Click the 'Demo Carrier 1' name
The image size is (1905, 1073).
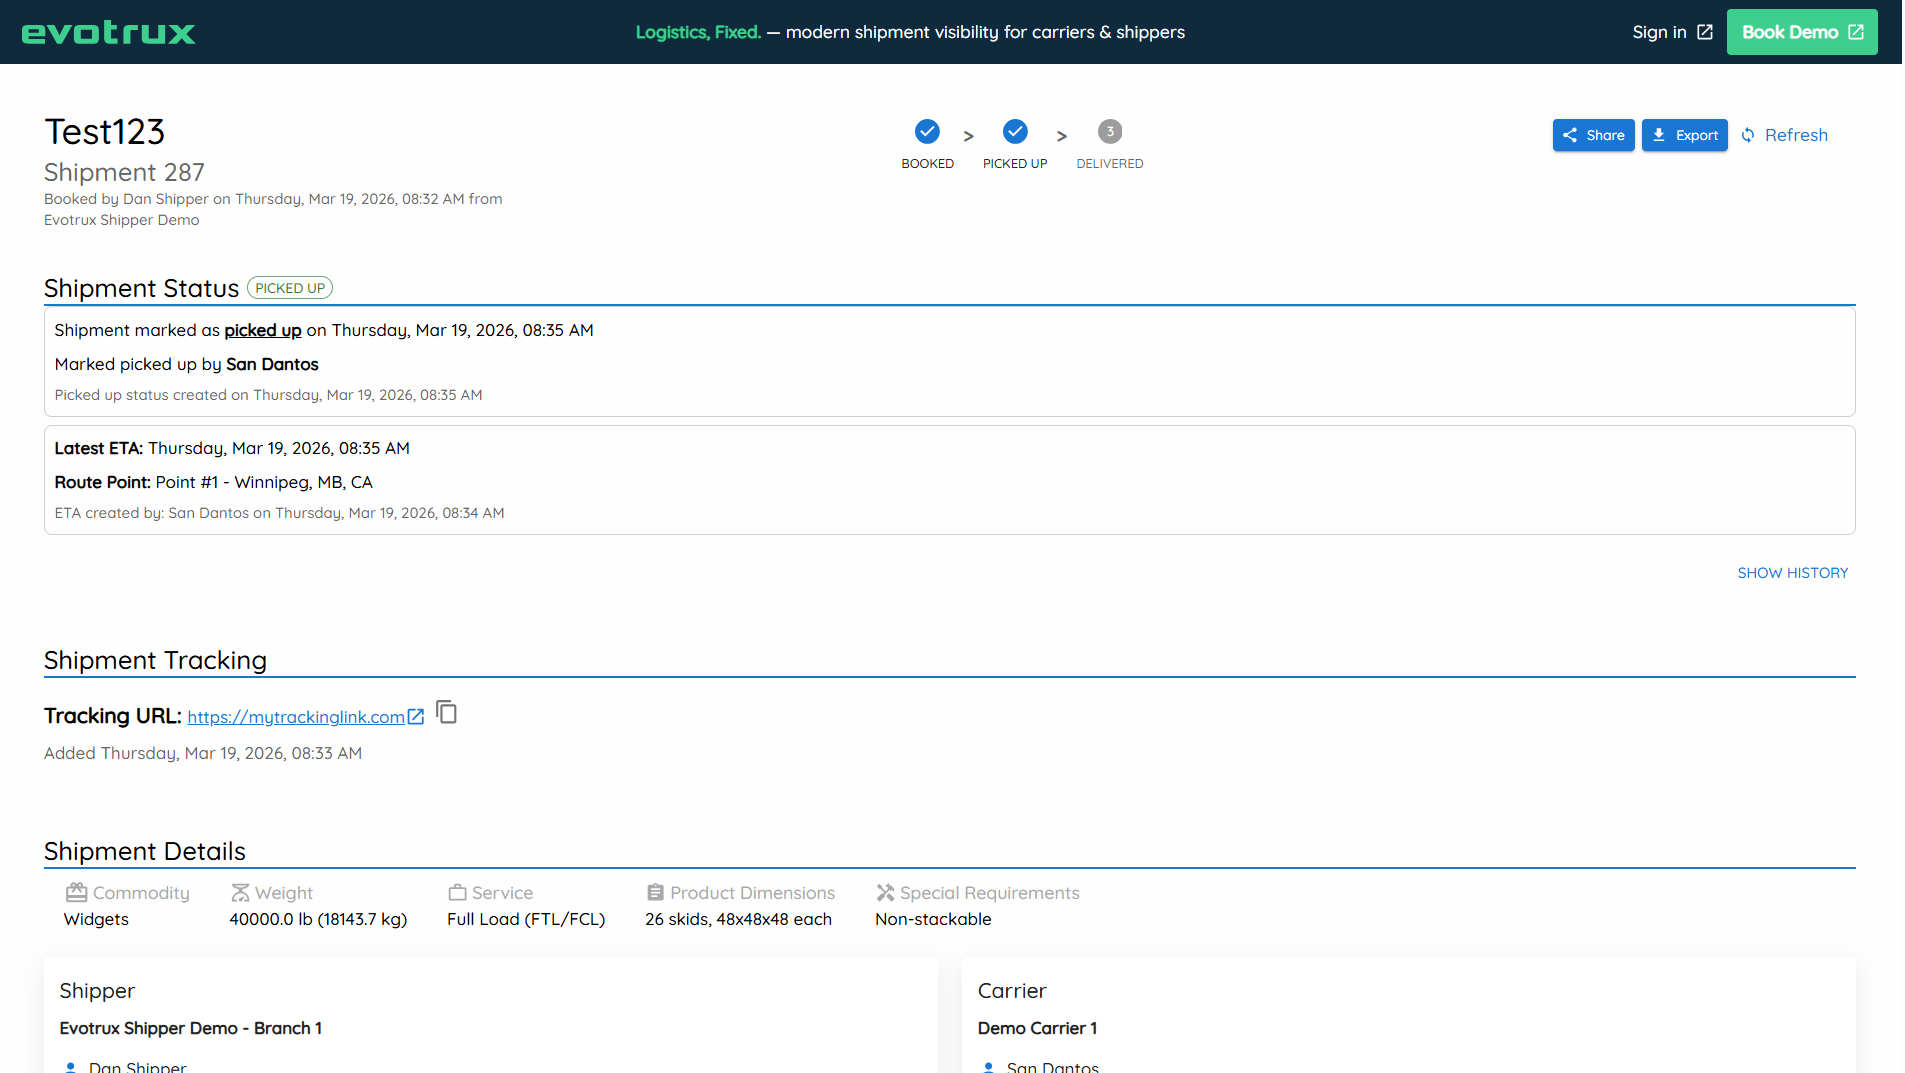[x=1037, y=1028]
